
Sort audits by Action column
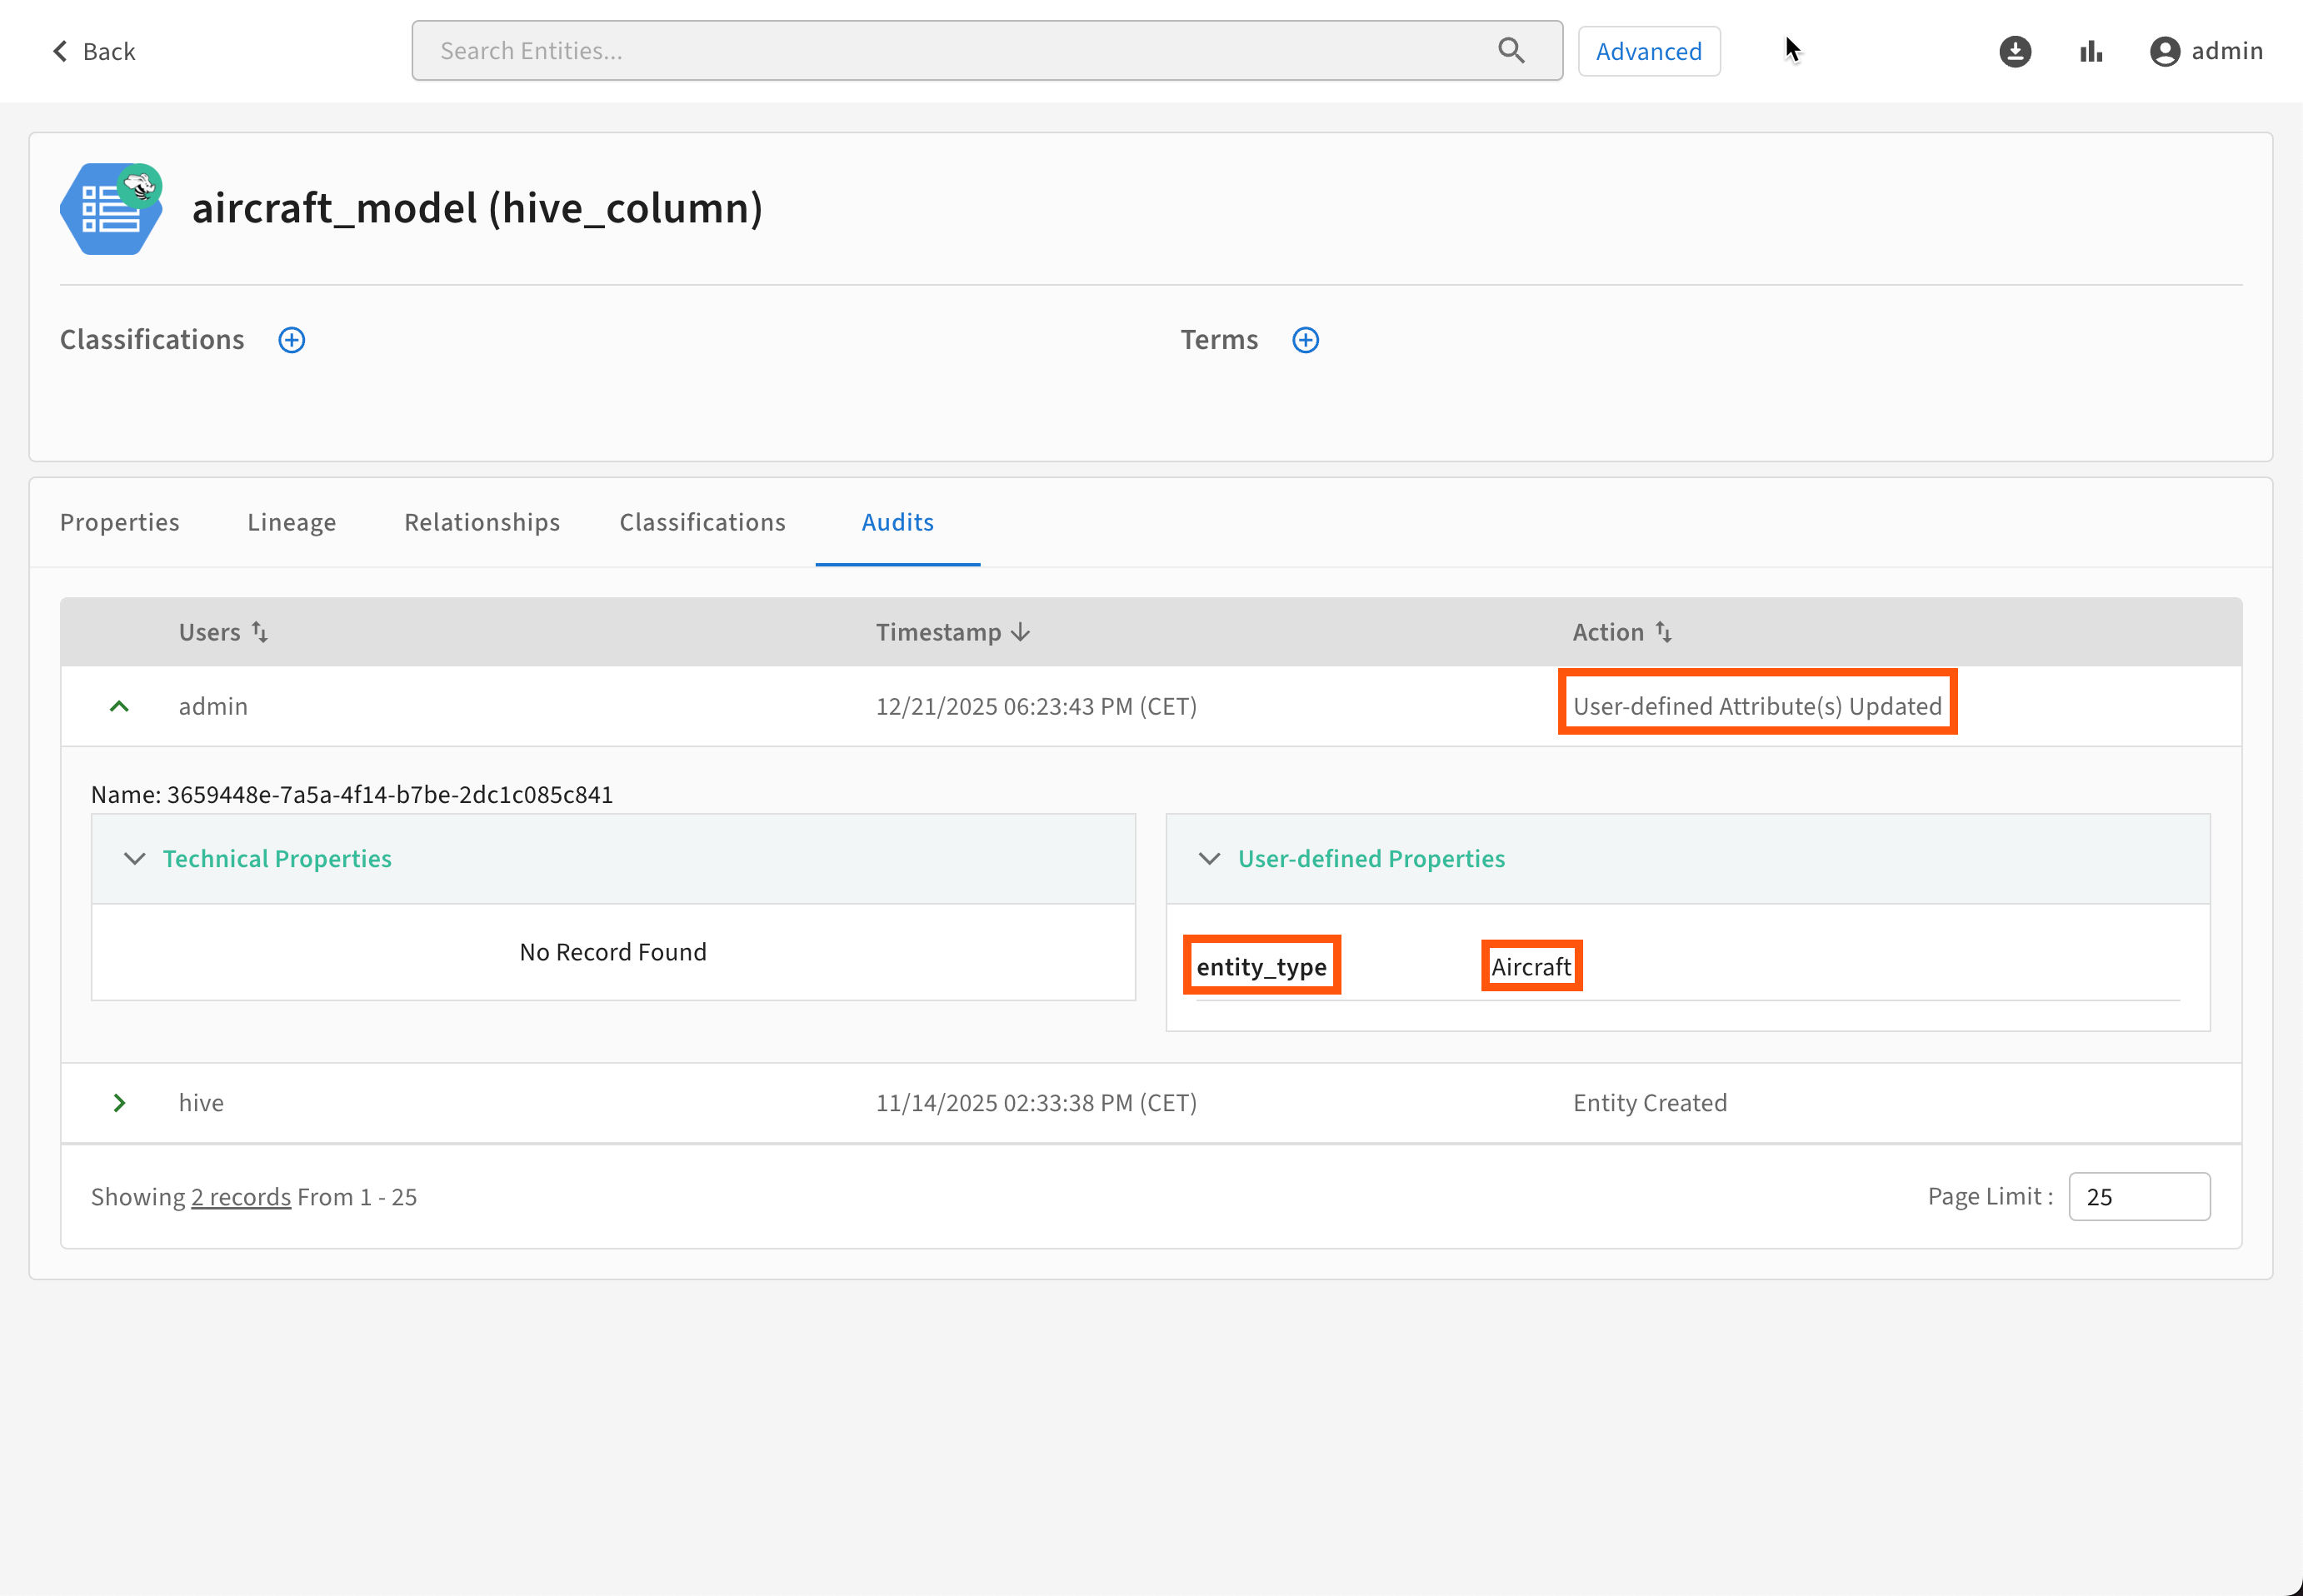point(1663,632)
